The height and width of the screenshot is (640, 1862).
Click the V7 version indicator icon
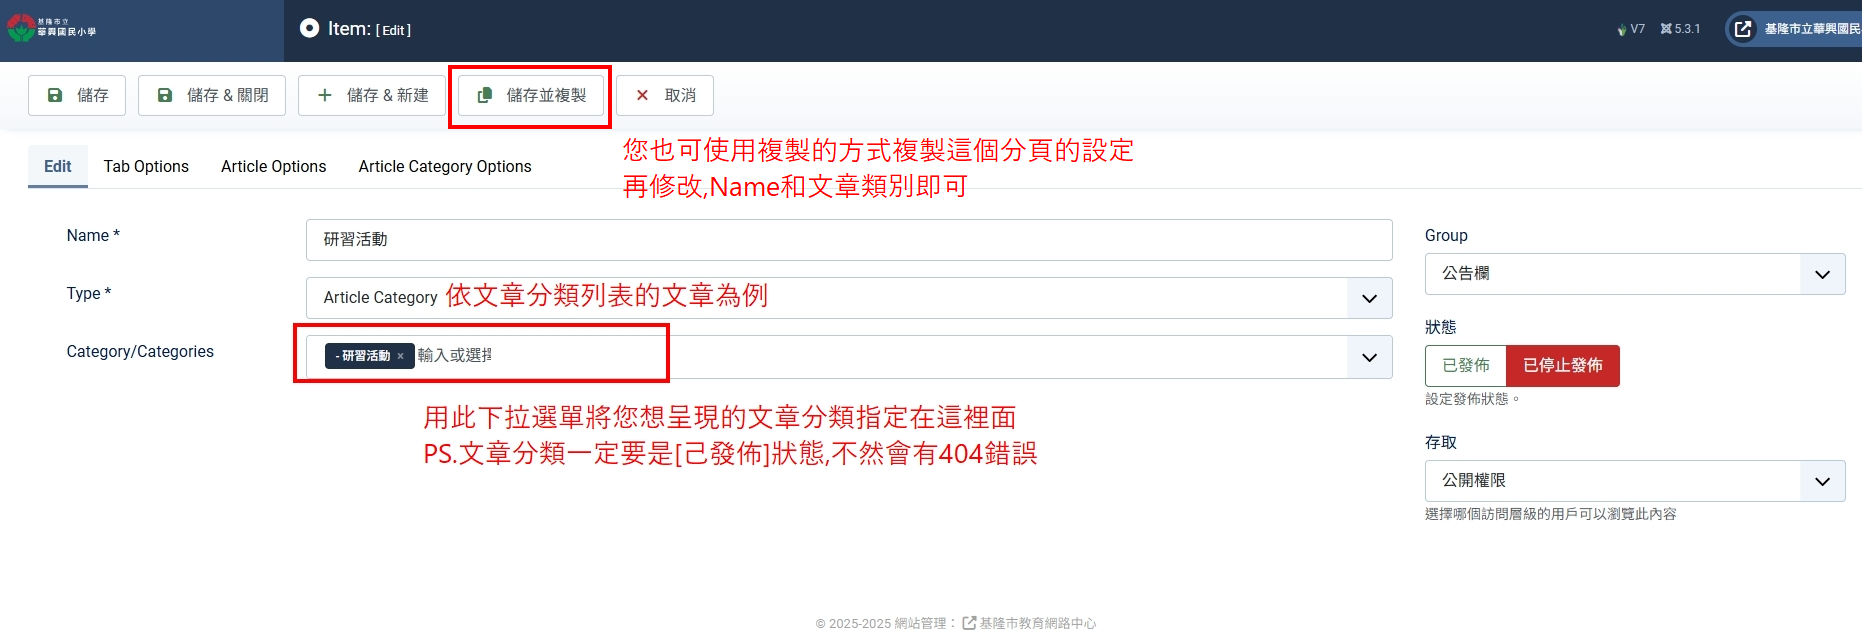pos(1622,30)
